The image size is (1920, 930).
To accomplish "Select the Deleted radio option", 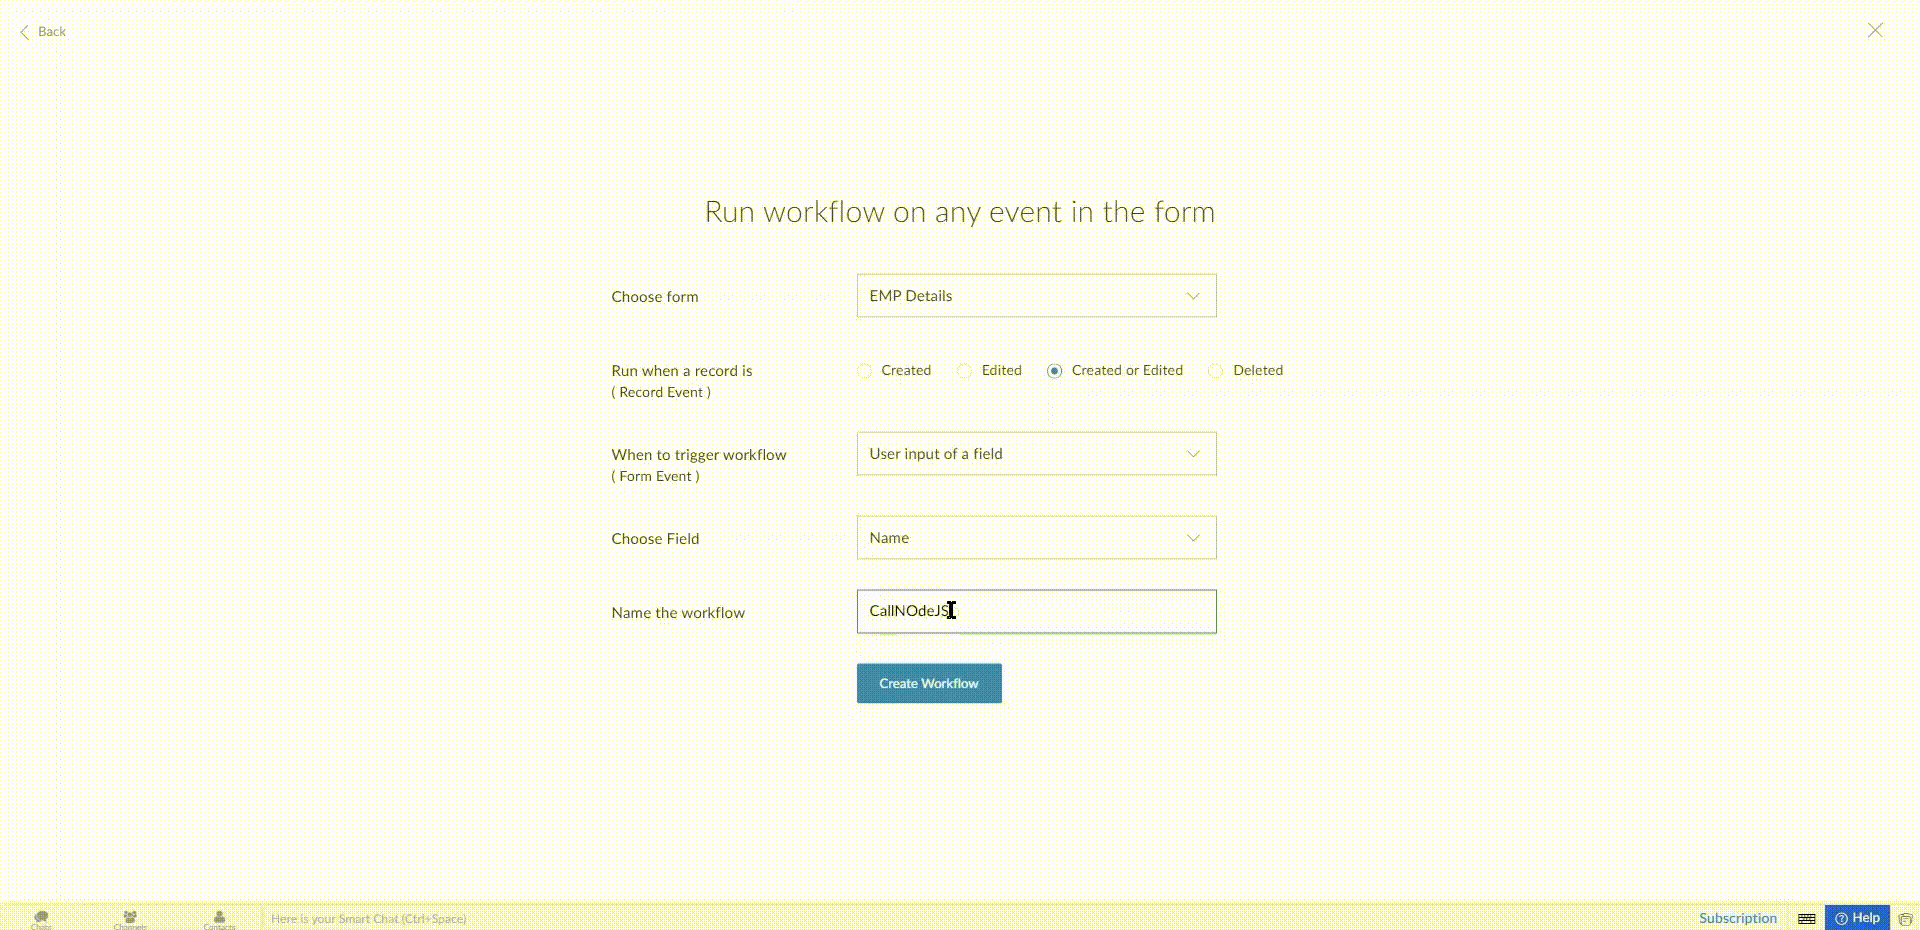I will tap(1216, 371).
